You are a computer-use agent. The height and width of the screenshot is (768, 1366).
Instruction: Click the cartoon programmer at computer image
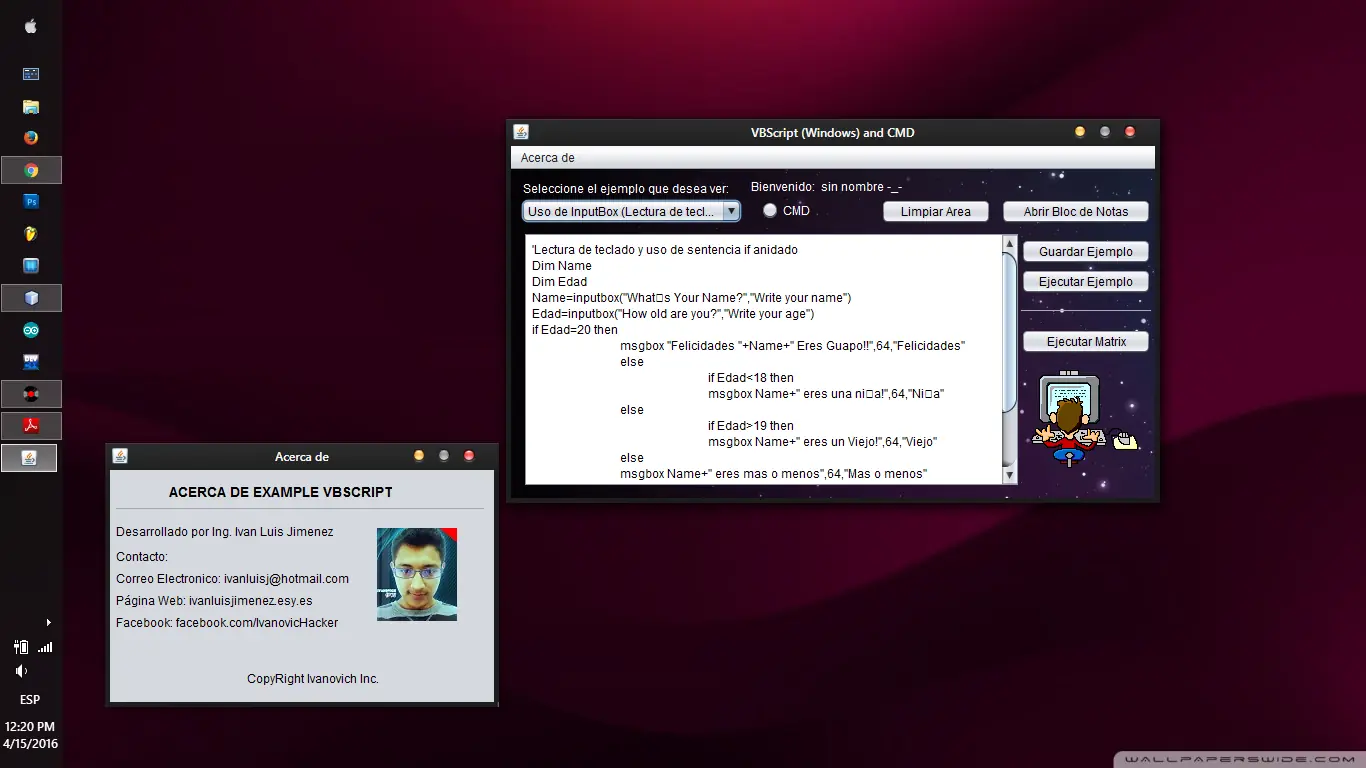[1084, 420]
